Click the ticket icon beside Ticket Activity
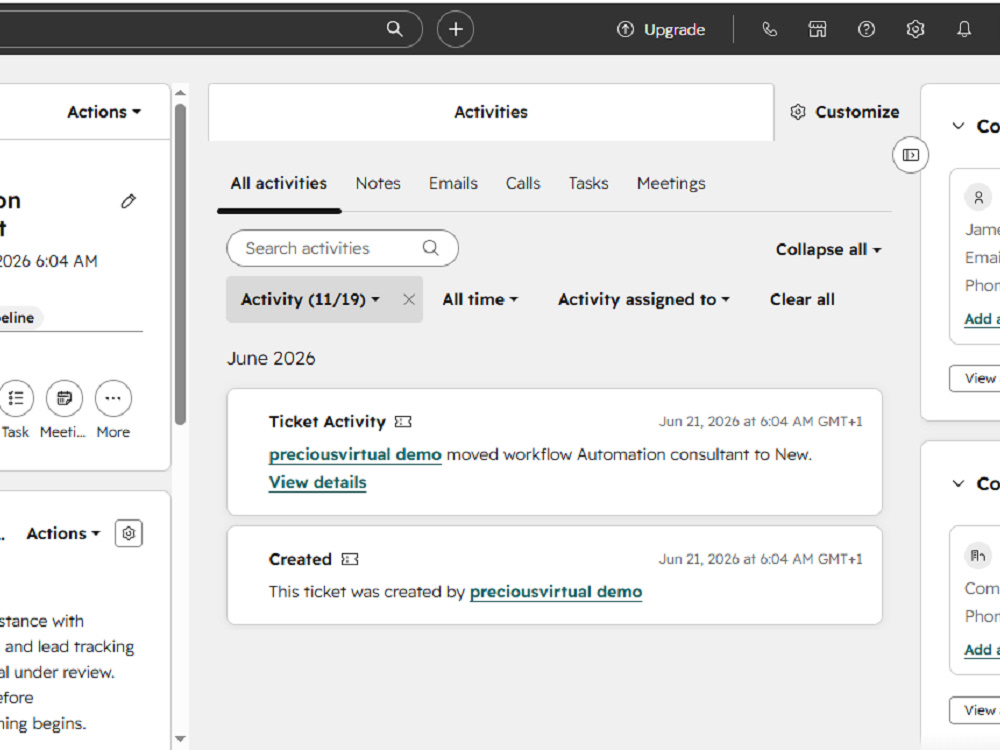Screen dimensions: 1000x750 pos(403,422)
